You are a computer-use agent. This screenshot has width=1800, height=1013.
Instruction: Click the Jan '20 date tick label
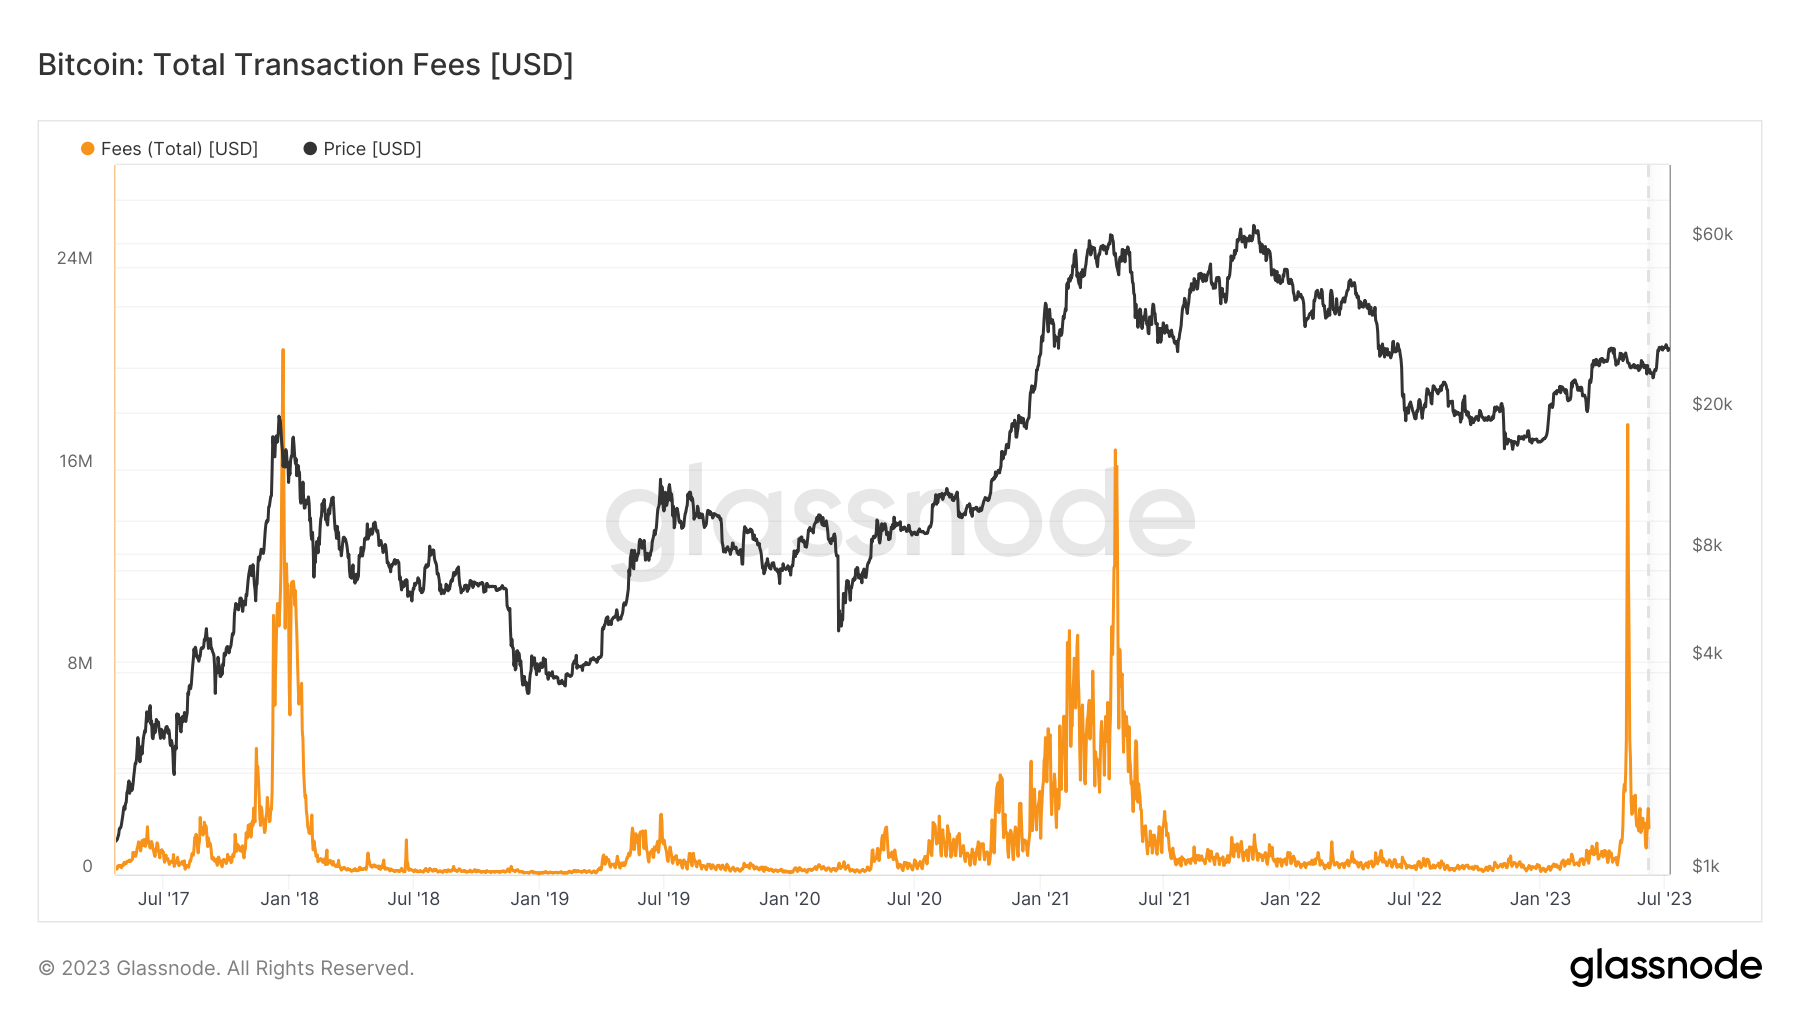click(789, 899)
